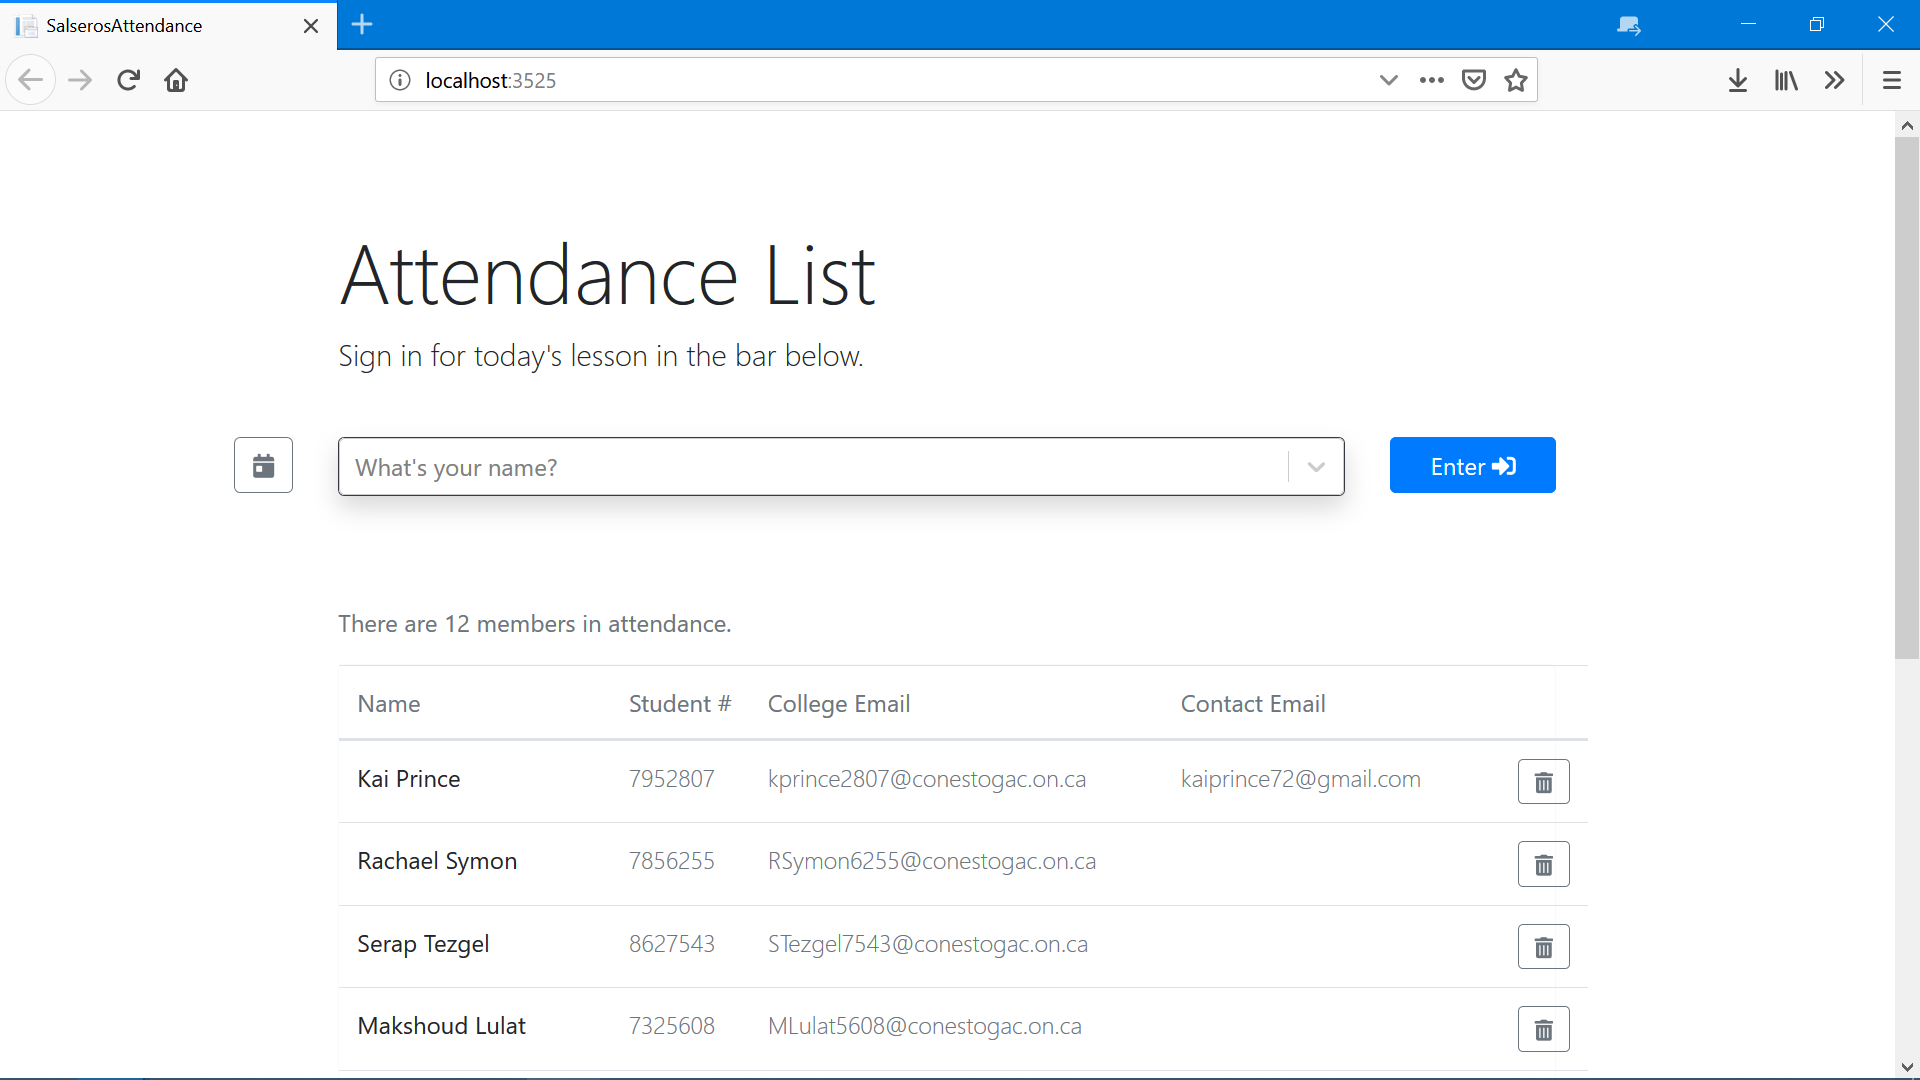Screen dimensions: 1920x1080
Task: Click student number 7856255
Action: [672, 861]
